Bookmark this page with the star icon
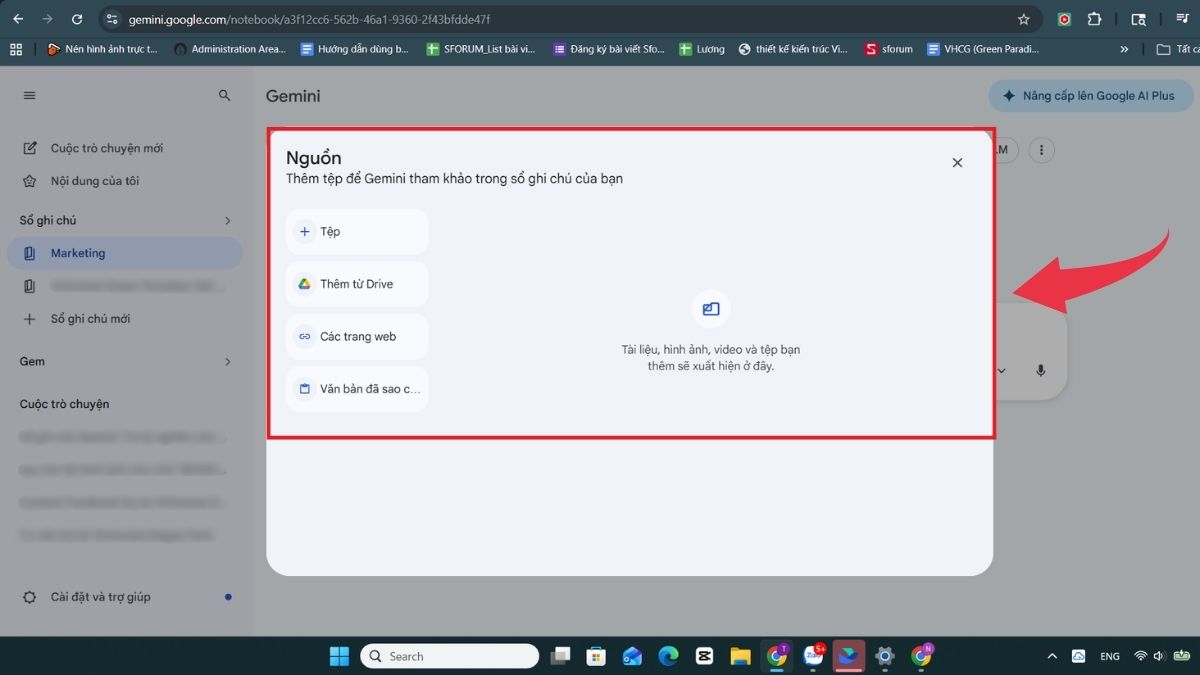This screenshot has width=1200, height=675. pos(1023,19)
